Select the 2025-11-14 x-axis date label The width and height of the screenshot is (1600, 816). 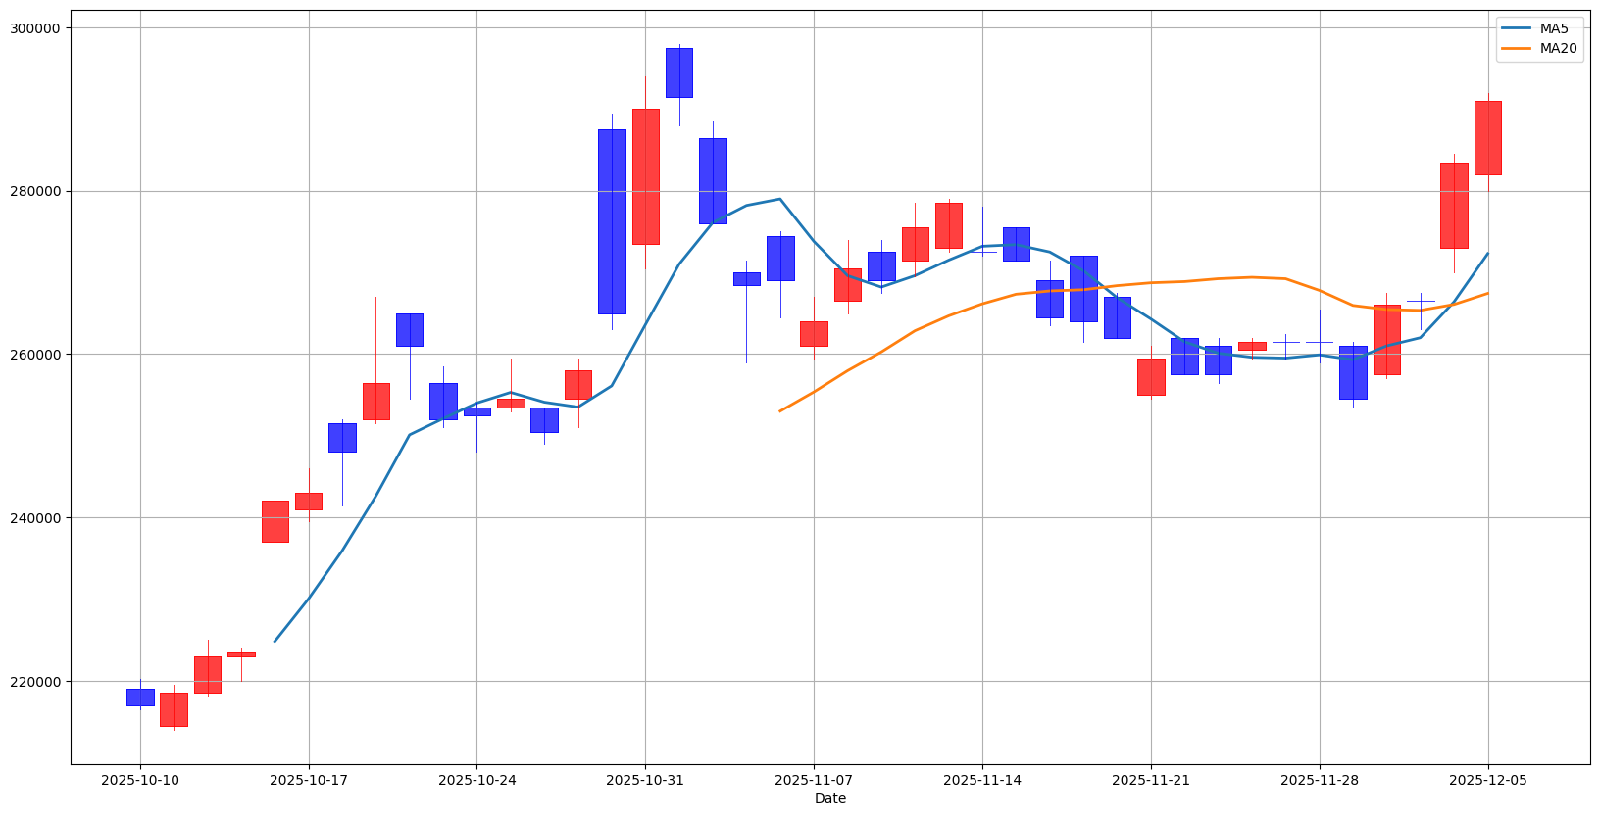point(982,780)
